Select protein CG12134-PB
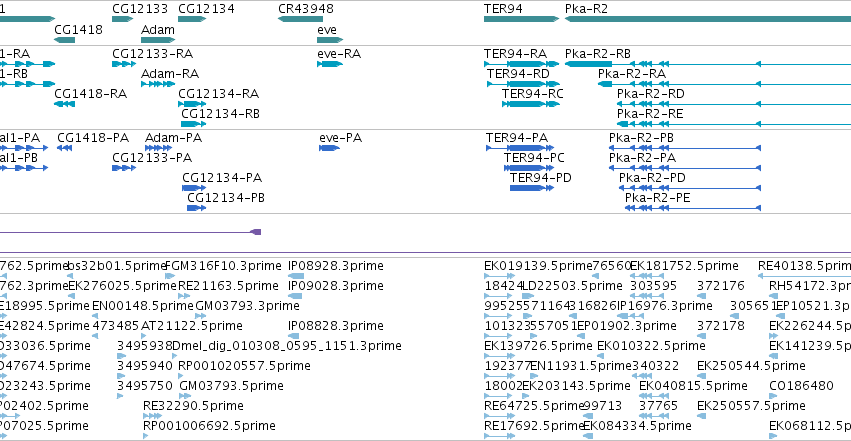This screenshot has width=851, height=441. pos(196,208)
